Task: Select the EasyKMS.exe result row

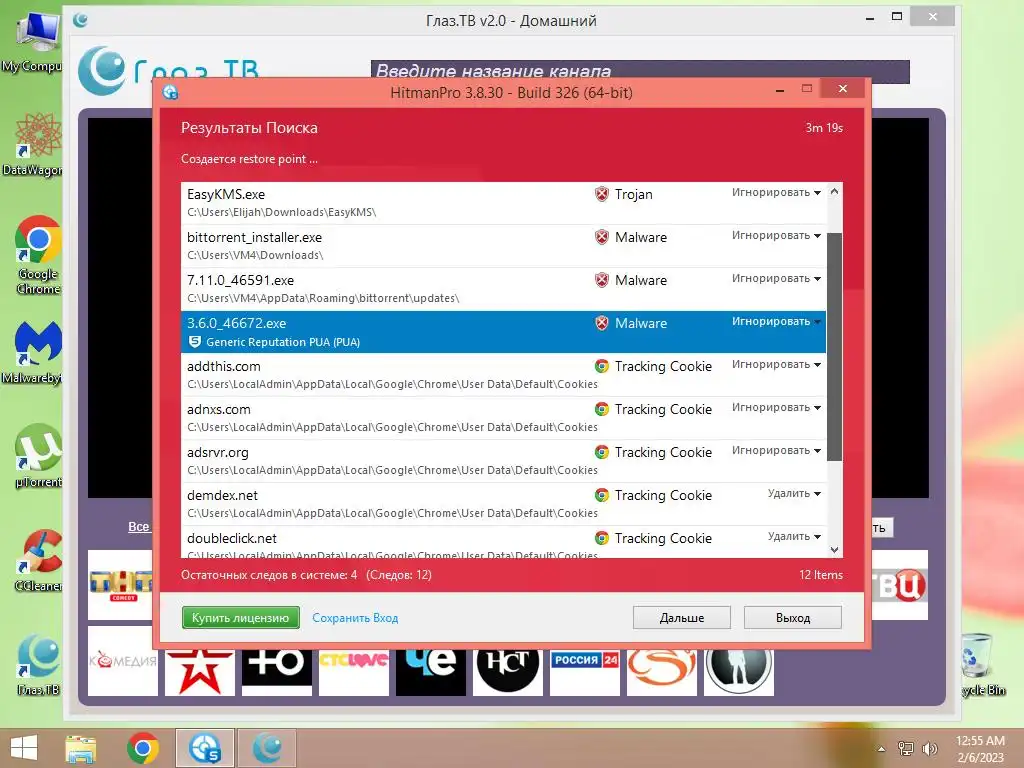Action: pyautogui.click(x=503, y=203)
